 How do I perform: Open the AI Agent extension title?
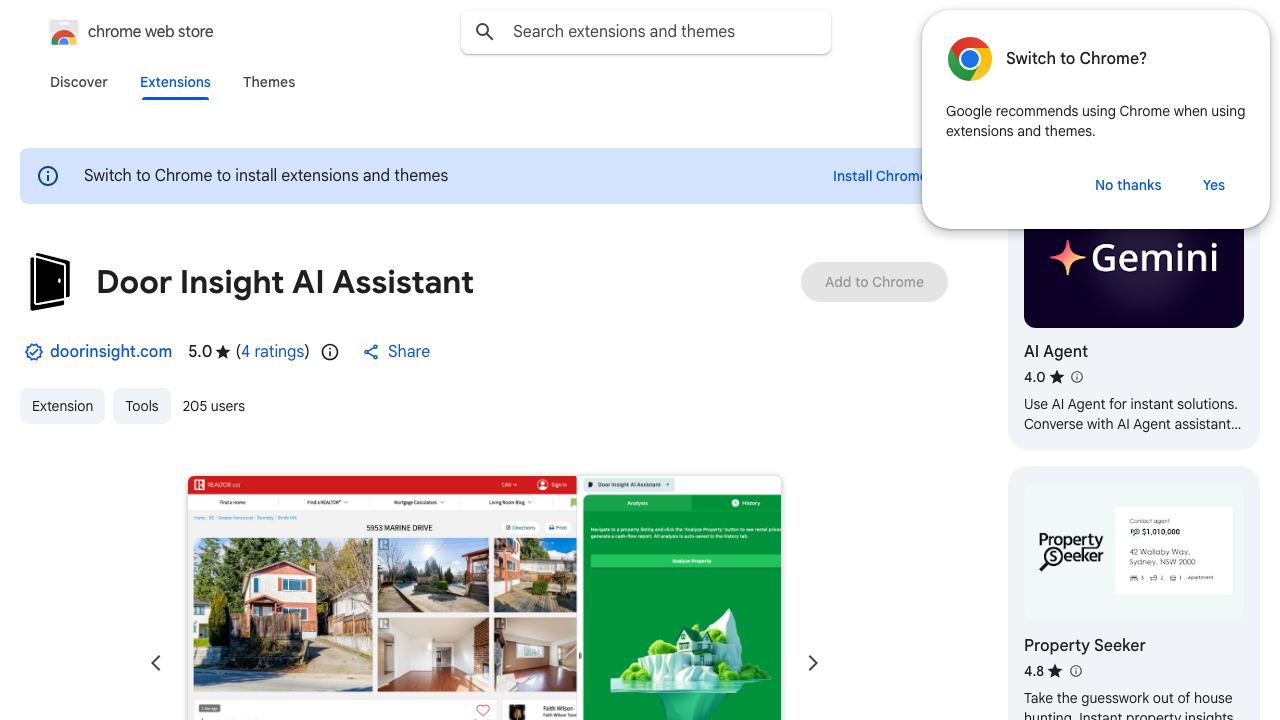(1056, 351)
